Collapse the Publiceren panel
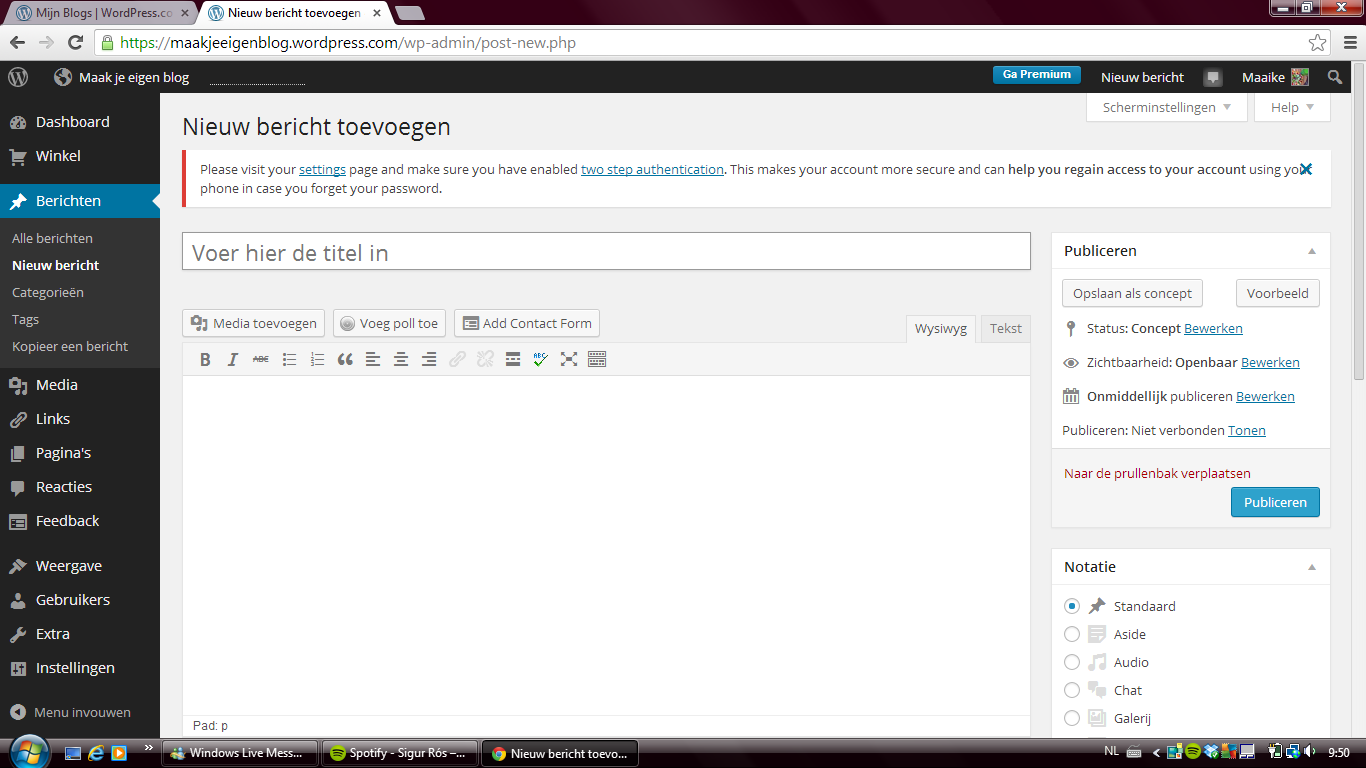Screen dimensions: 1366x768 tap(1312, 251)
